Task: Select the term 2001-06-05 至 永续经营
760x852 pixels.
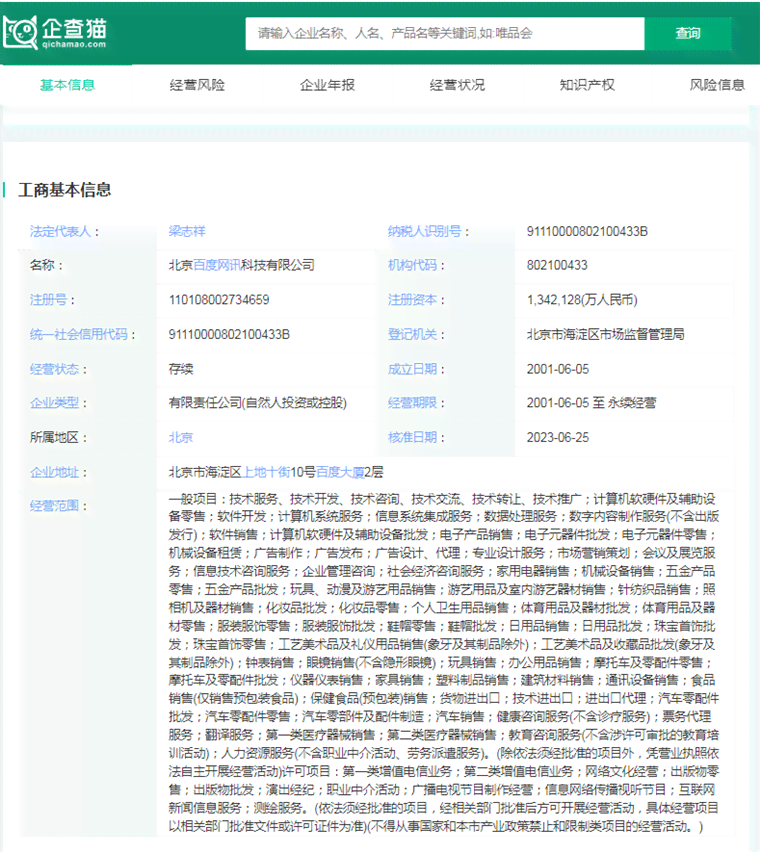Action: click(x=592, y=403)
